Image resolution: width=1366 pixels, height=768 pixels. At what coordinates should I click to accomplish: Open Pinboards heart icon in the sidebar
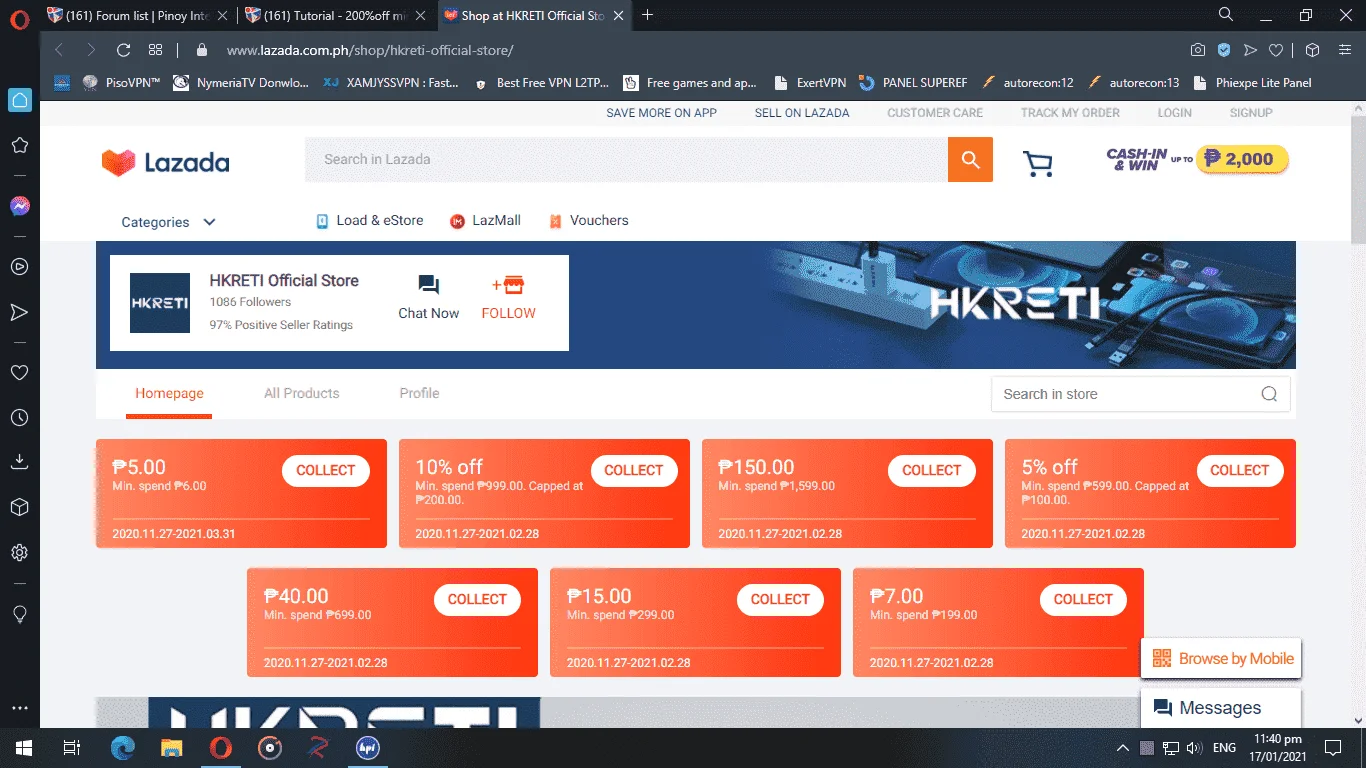(x=19, y=372)
